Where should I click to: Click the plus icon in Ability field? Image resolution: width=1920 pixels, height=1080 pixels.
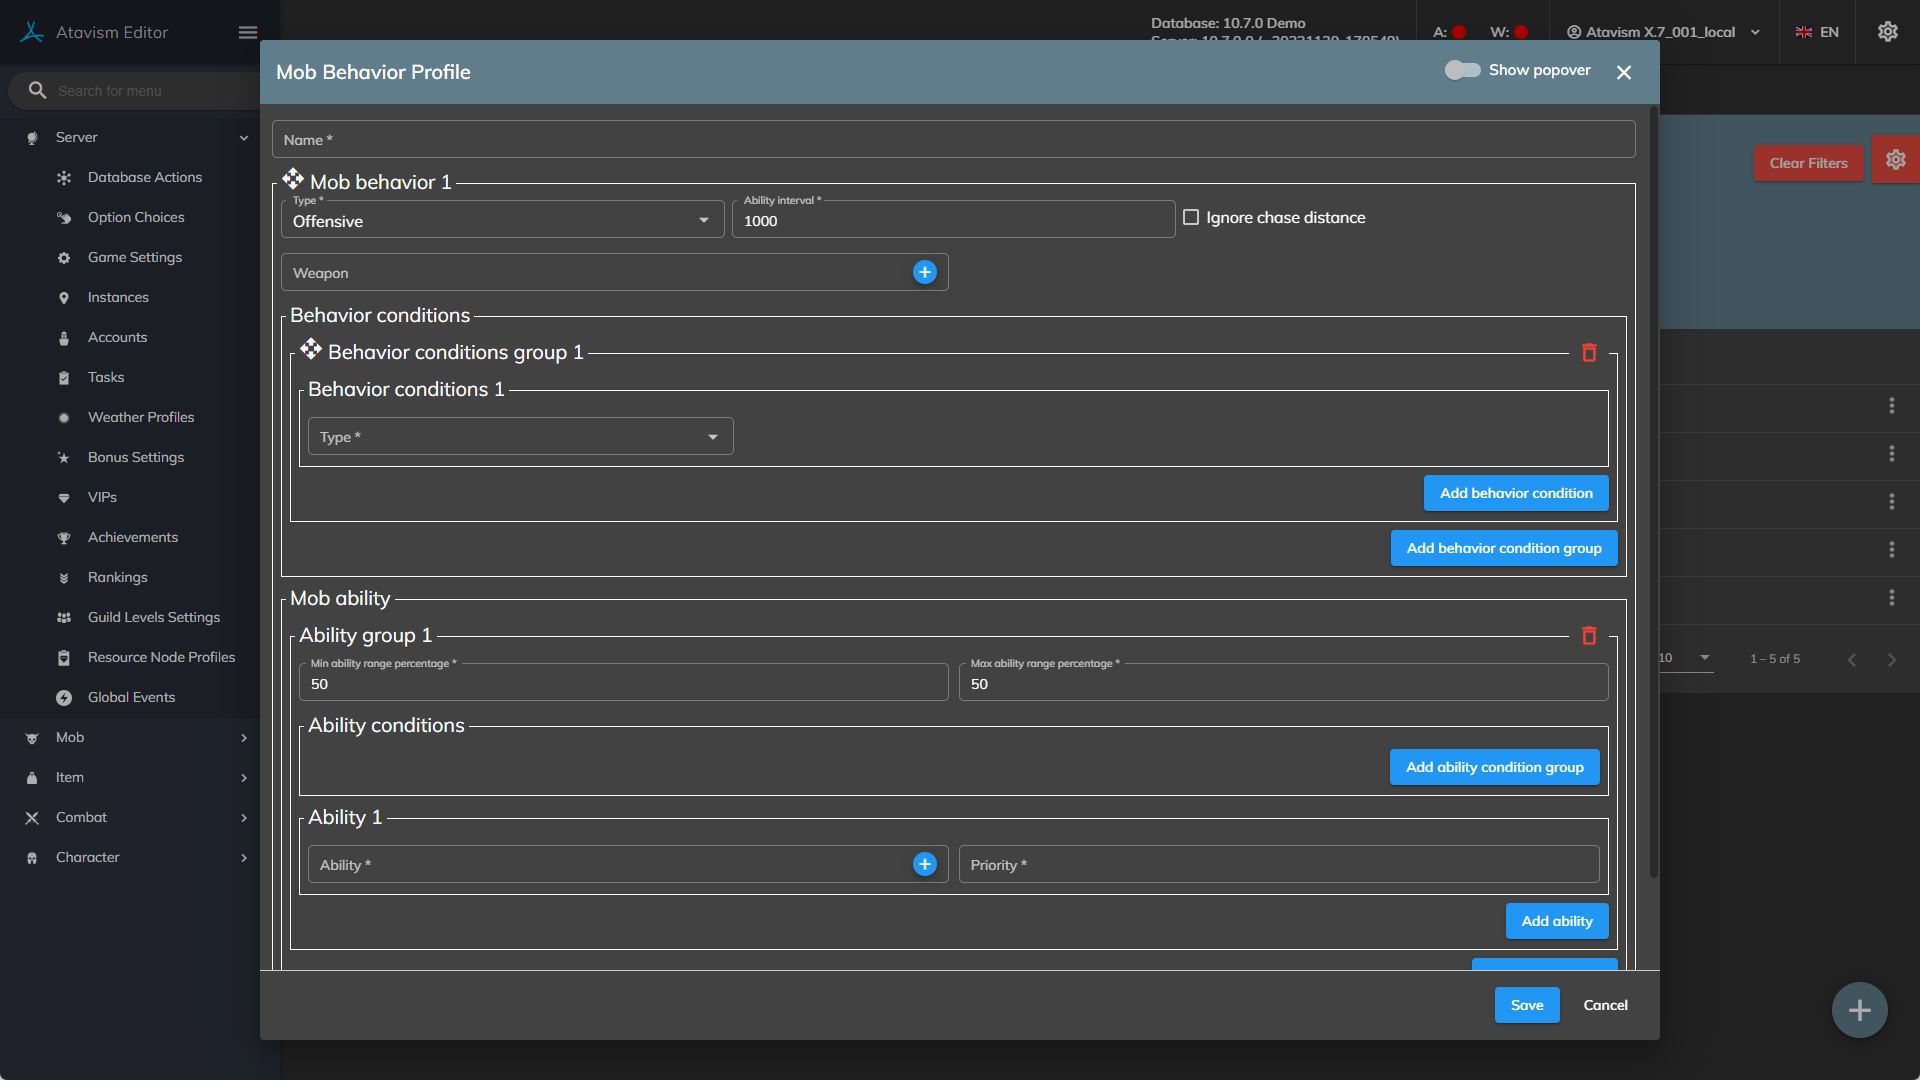924,864
